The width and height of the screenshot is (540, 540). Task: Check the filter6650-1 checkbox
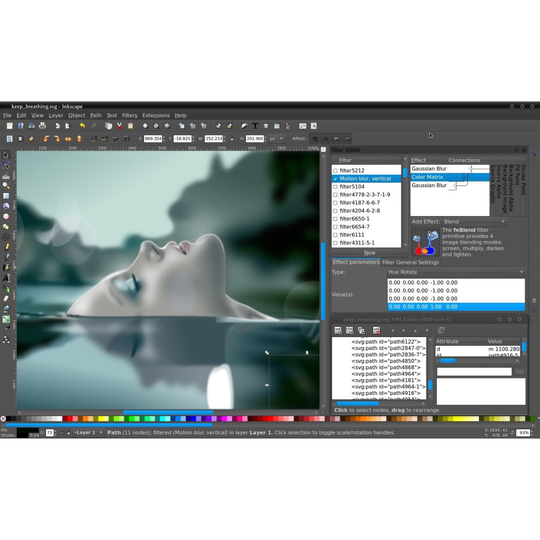coord(335,219)
